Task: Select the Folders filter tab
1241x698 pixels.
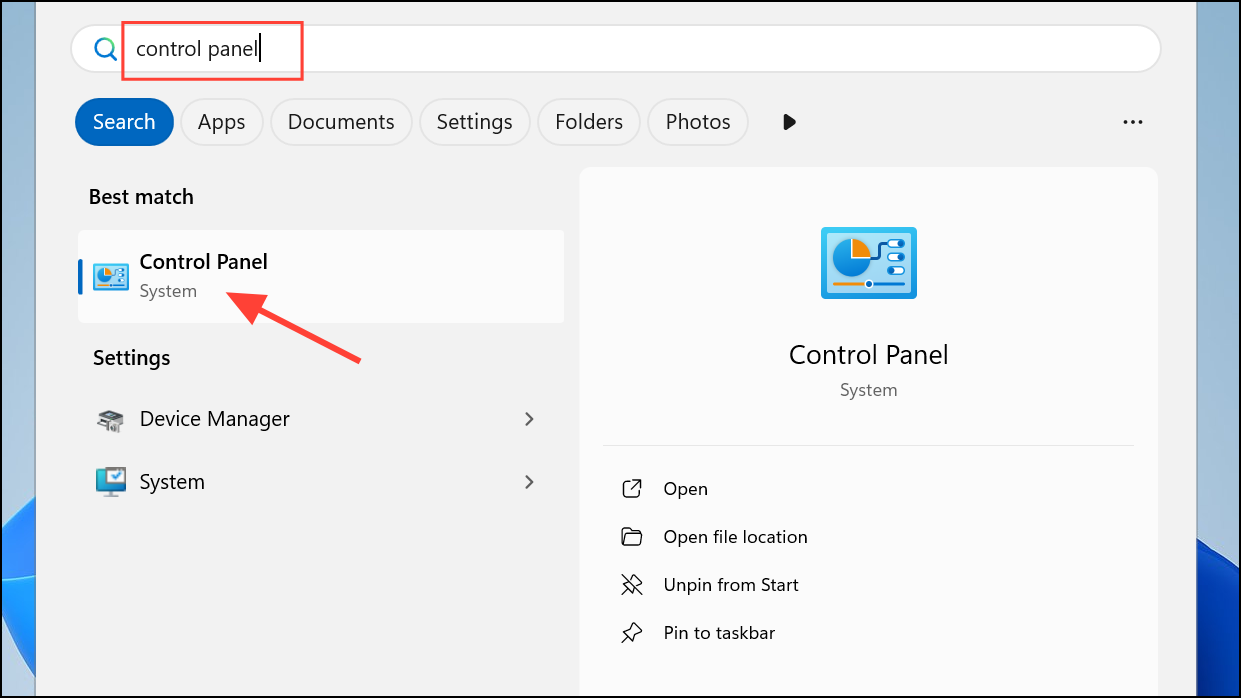Action: point(589,122)
